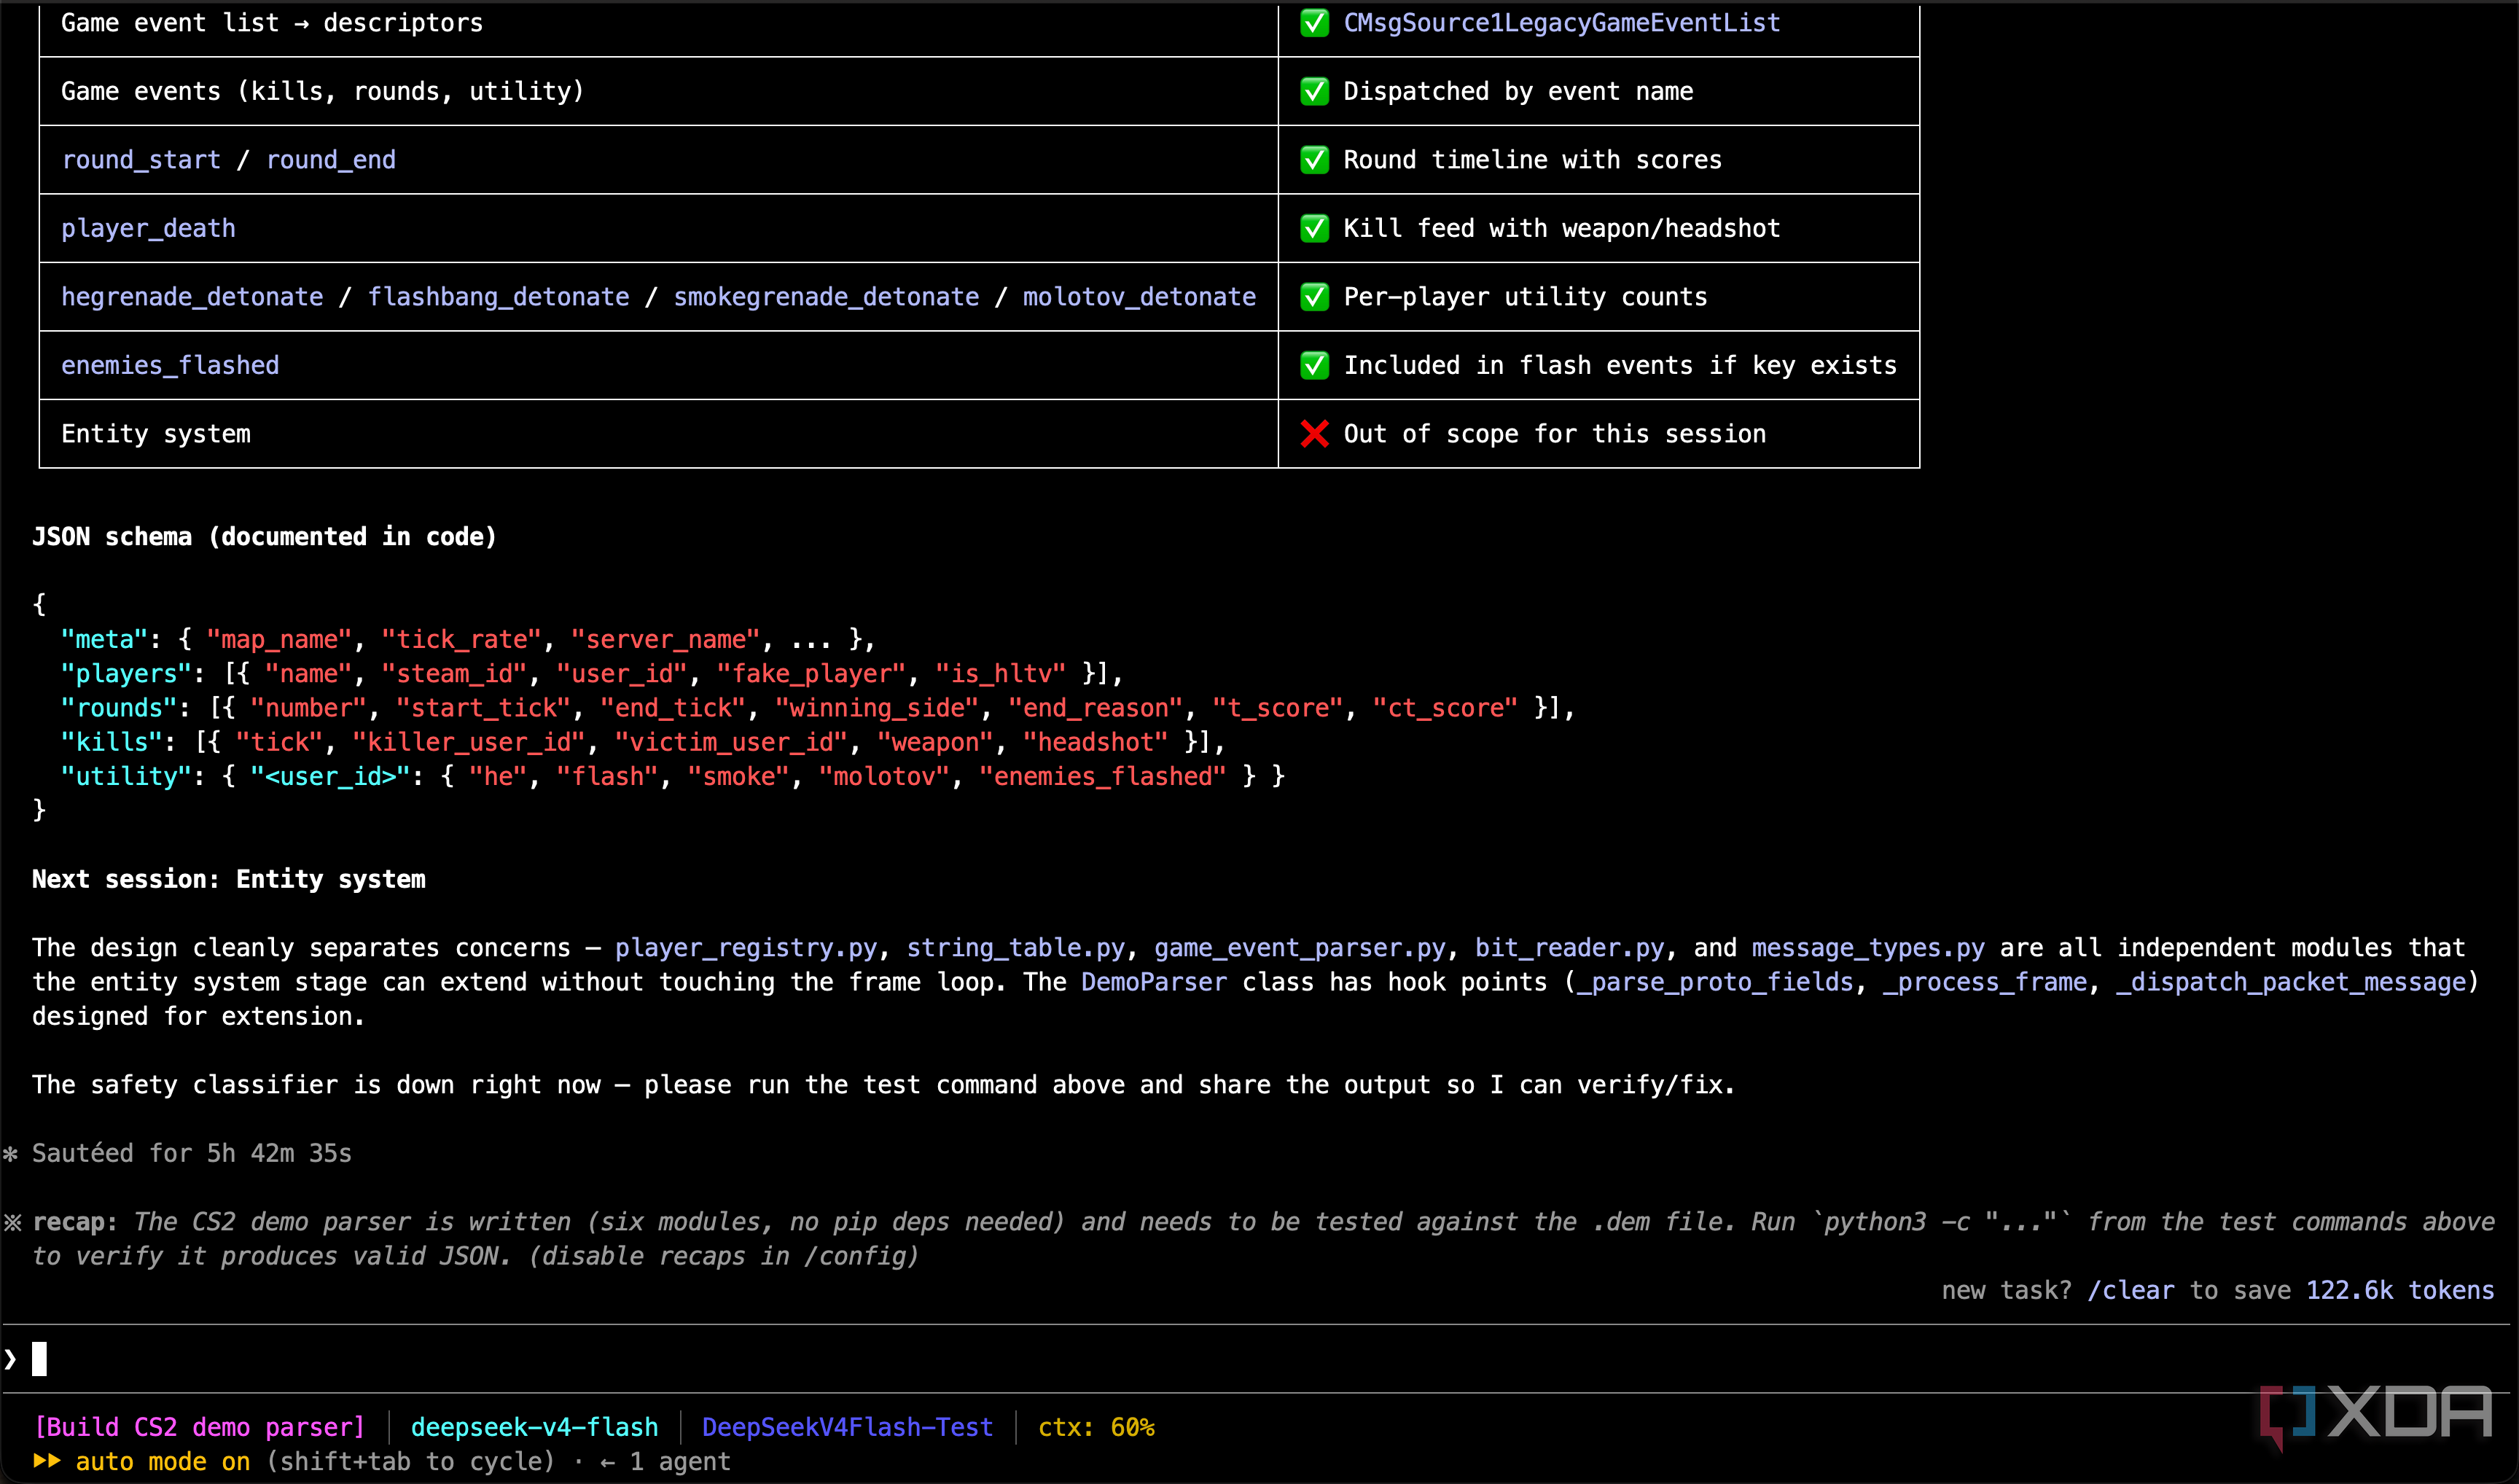Click the message_types.py file name
2519x1484 pixels.
point(1868,948)
